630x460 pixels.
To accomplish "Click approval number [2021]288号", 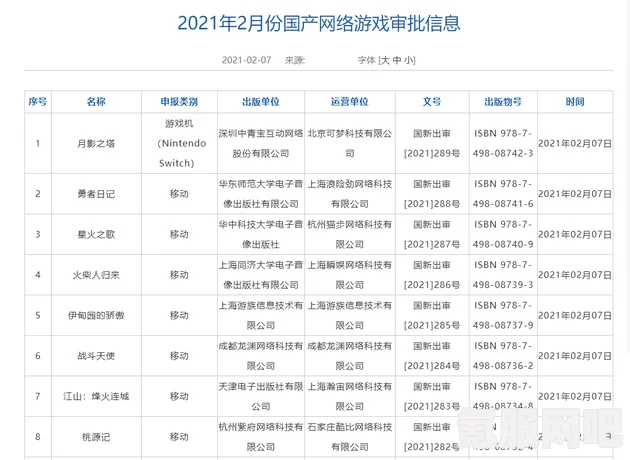I will click(x=432, y=204).
